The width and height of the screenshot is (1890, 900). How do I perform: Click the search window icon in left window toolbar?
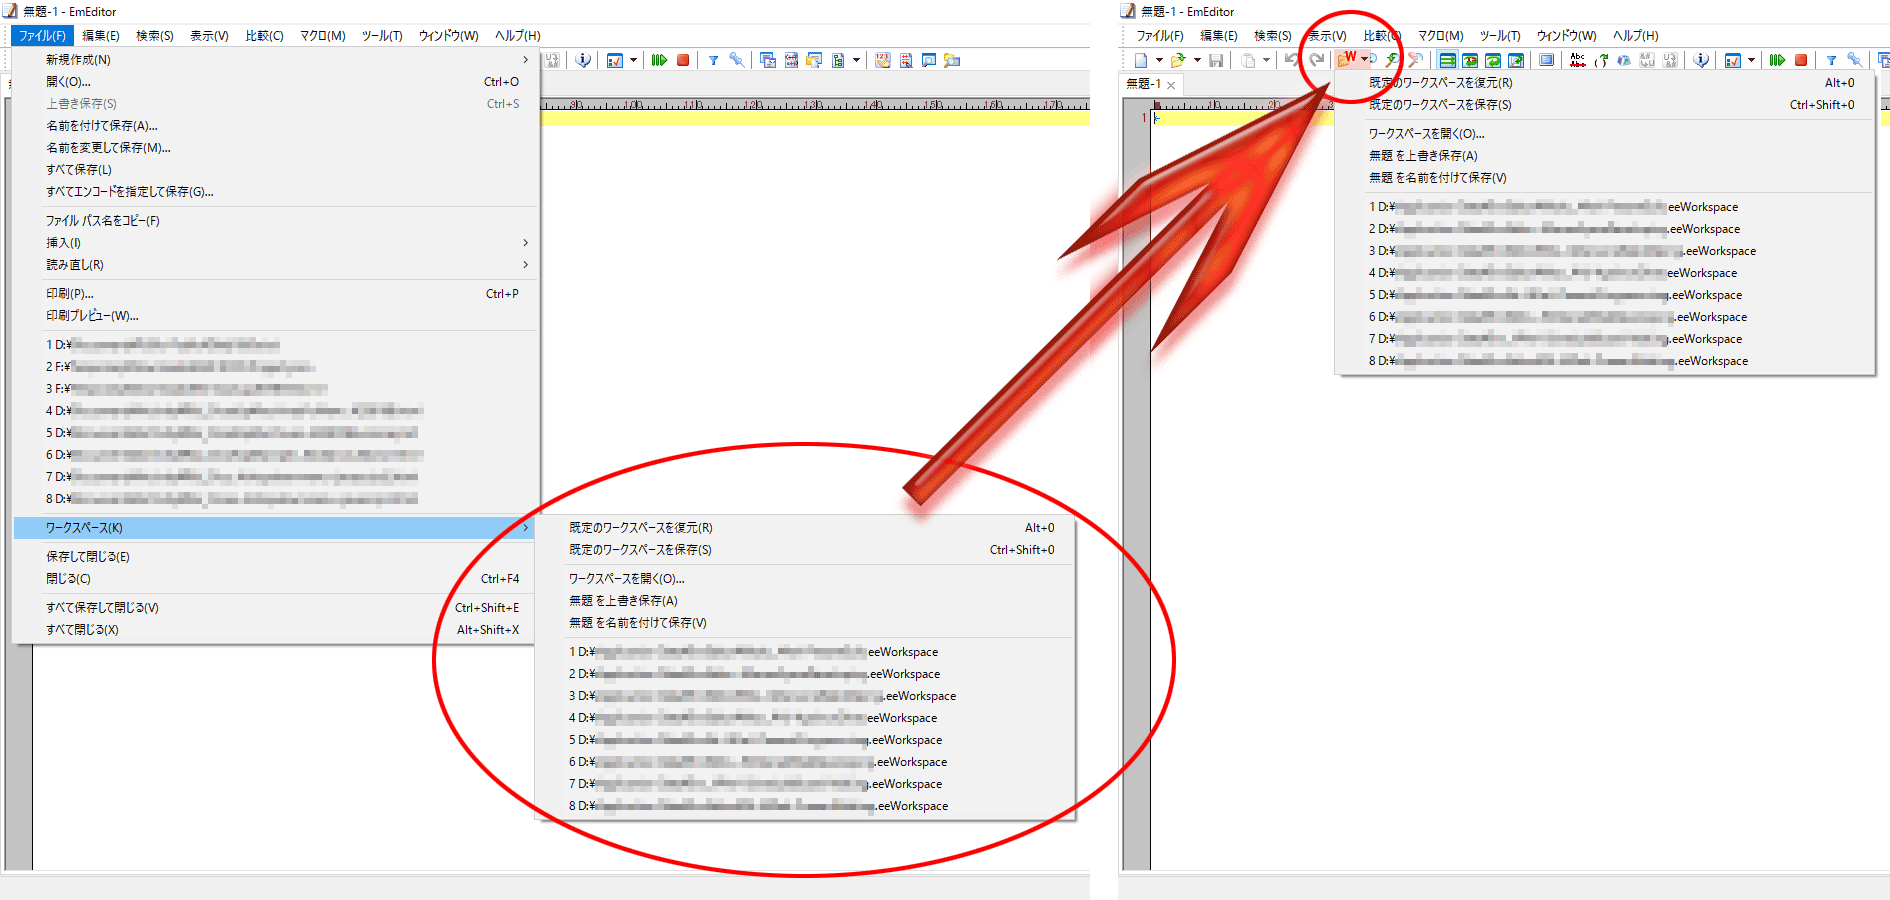[x=929, y=60]
